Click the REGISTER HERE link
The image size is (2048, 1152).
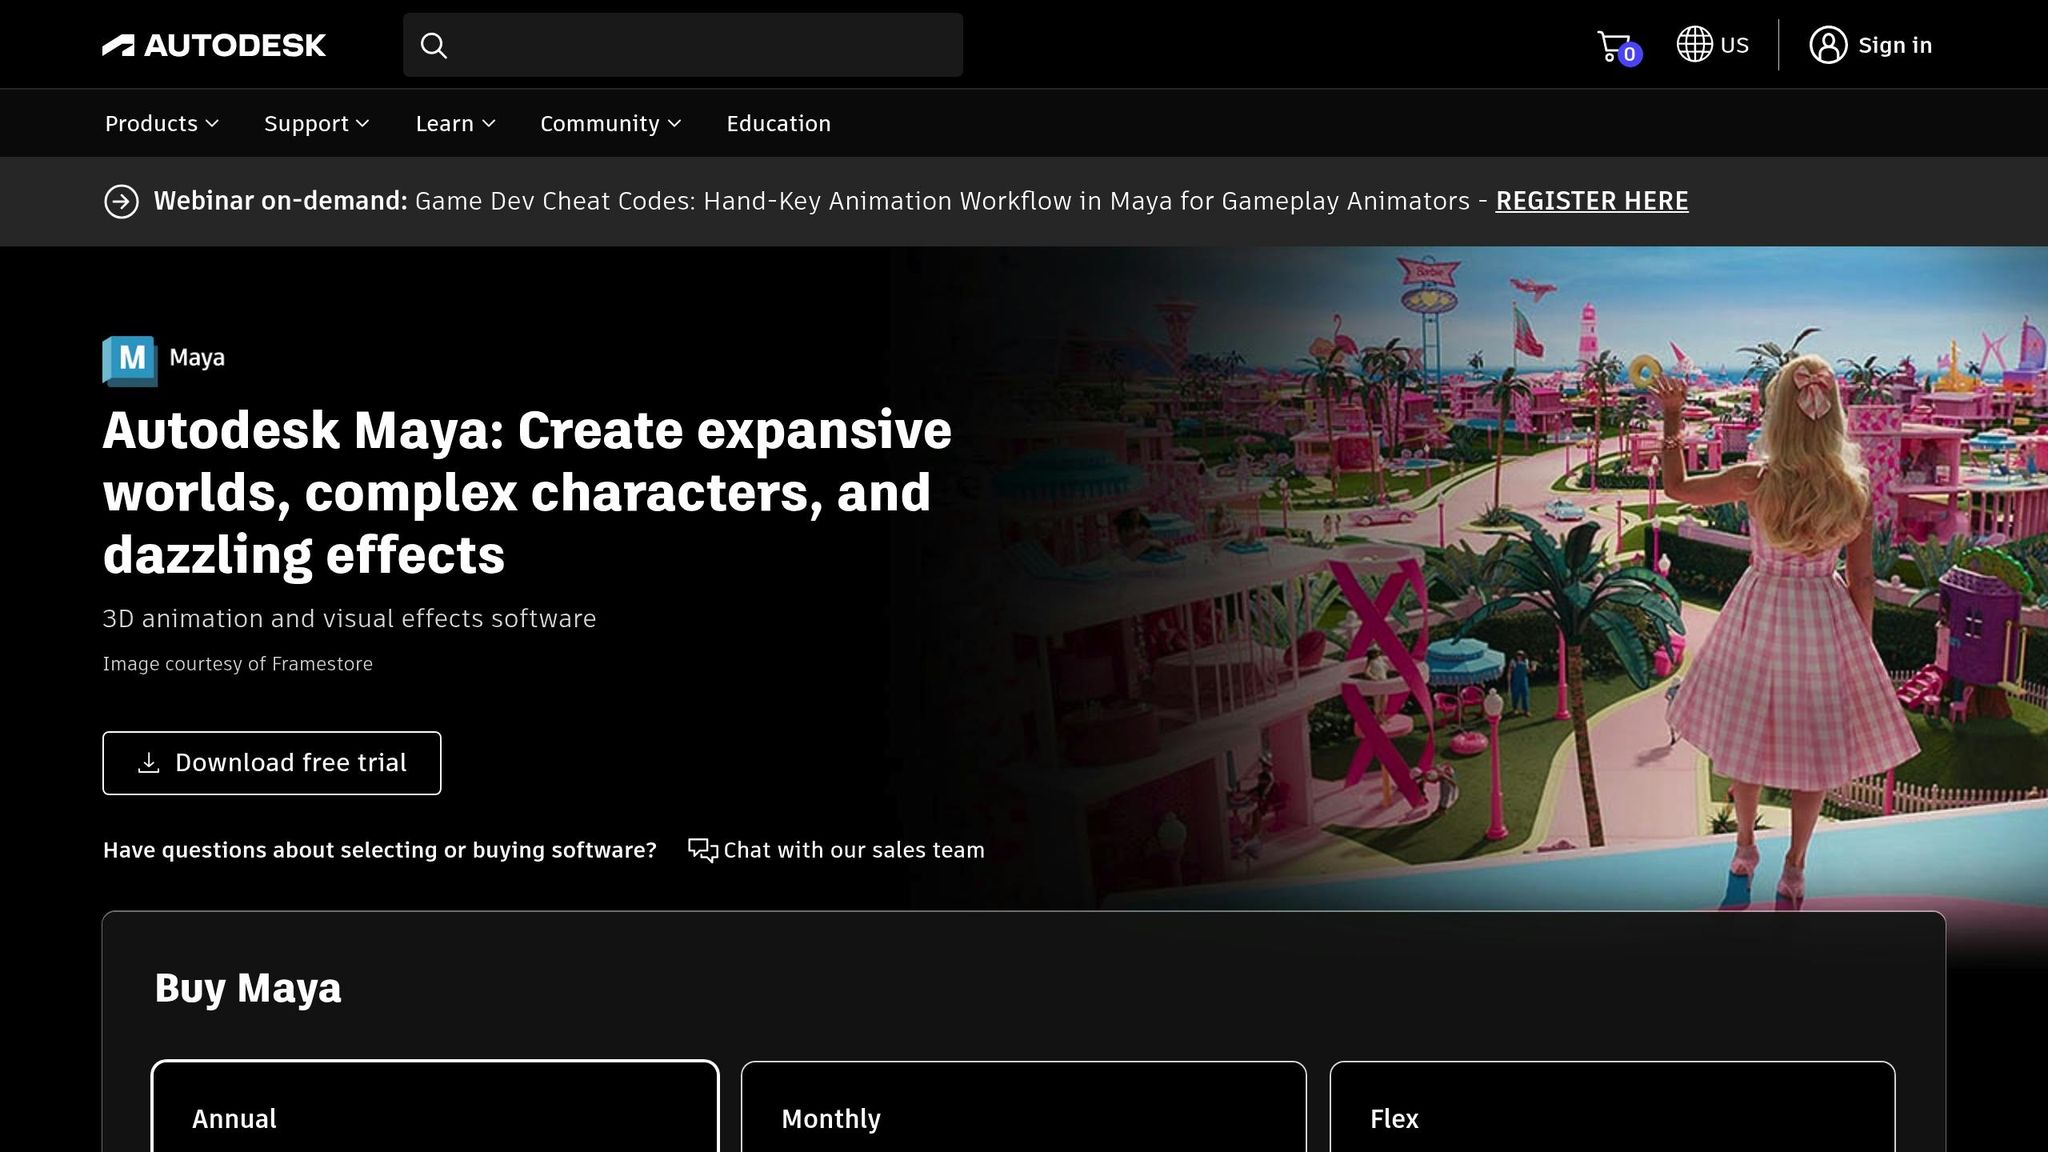tap(1592, 201)
